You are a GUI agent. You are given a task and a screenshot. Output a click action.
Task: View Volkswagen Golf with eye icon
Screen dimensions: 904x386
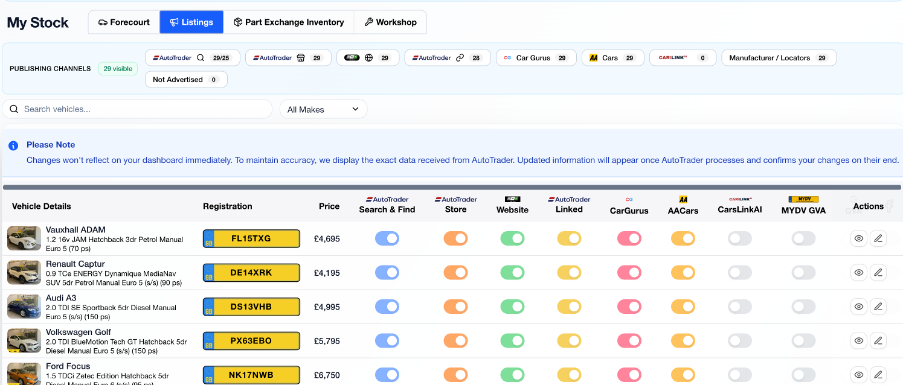tap(859, 340)
